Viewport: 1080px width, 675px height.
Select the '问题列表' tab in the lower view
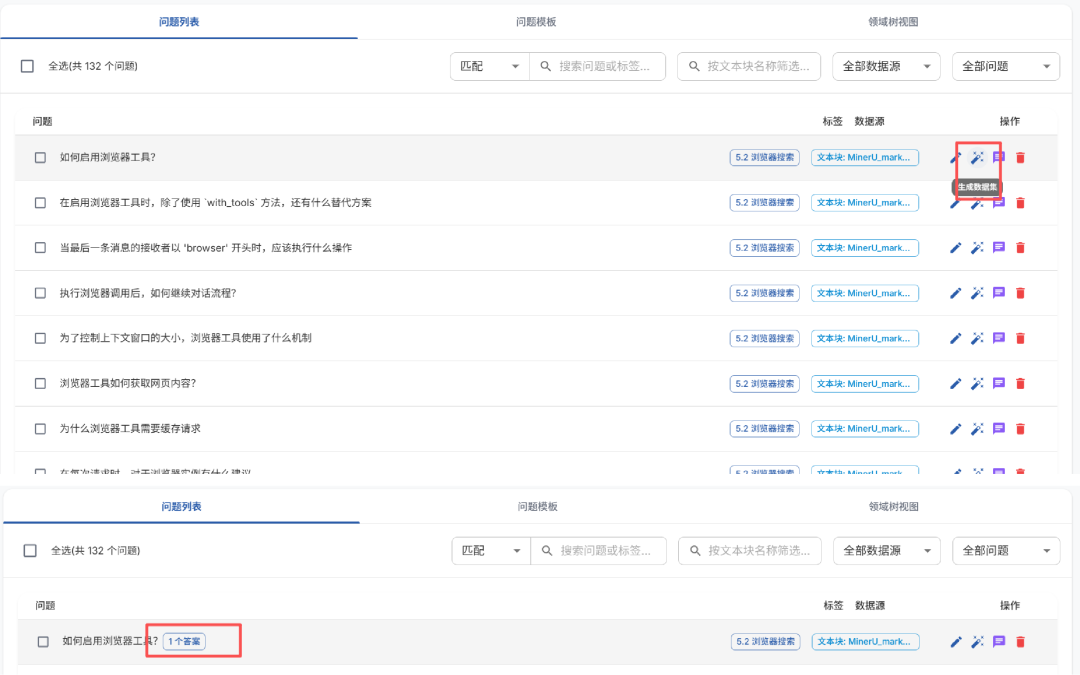181,506
